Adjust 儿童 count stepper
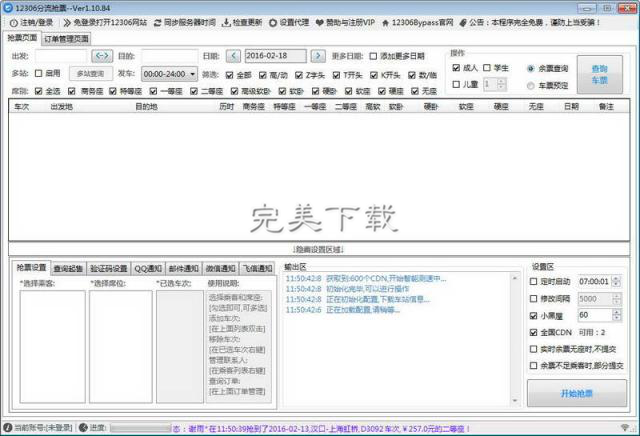 click(x=501, y=84)
